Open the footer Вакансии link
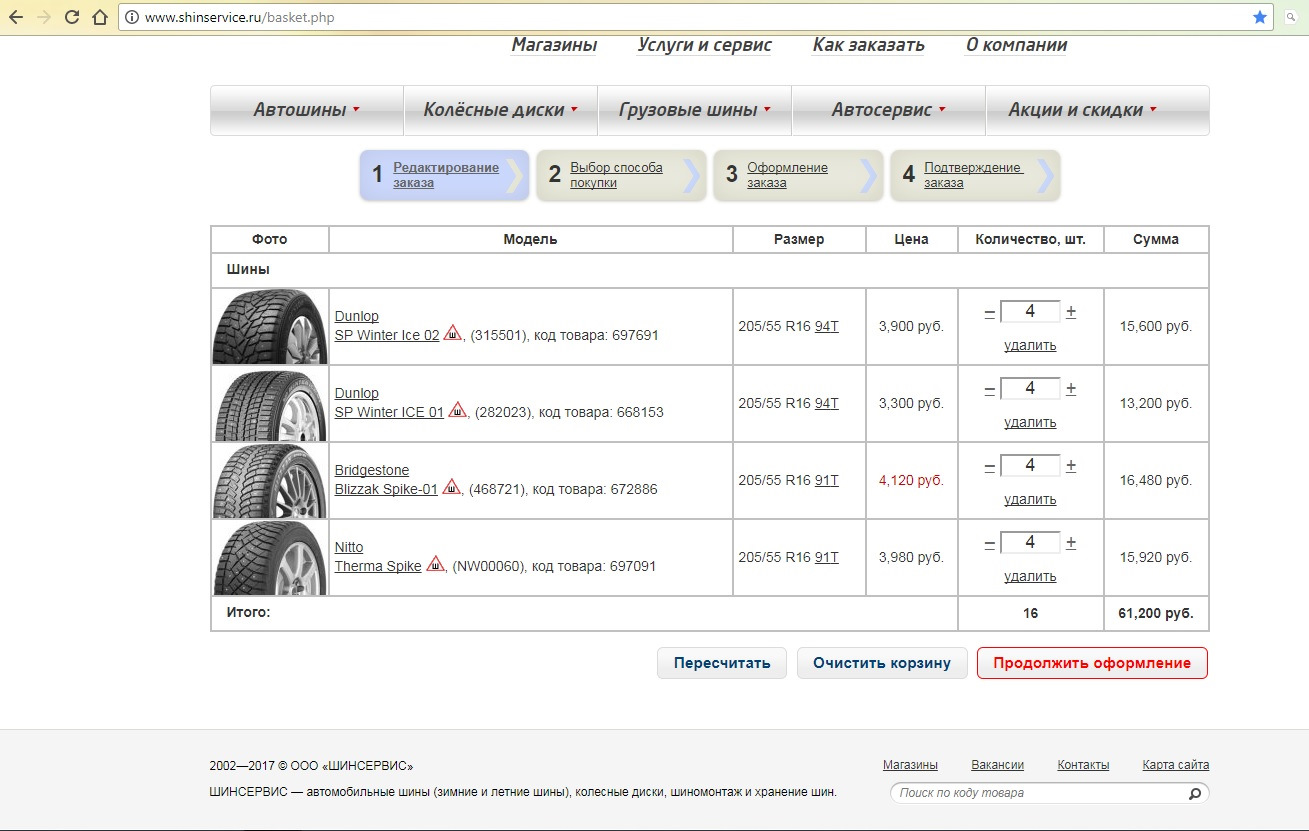The image size is (1309, 831). point(997,765)
